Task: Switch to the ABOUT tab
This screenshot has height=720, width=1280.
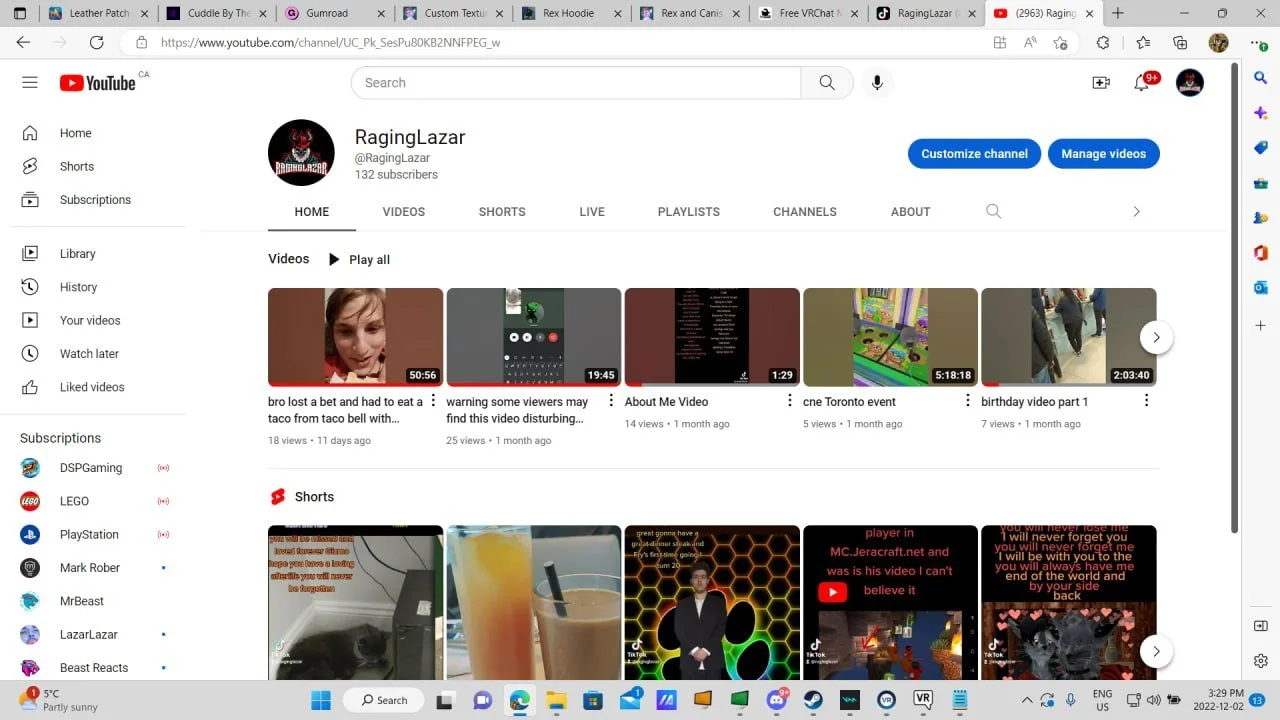Action: click(x=911, y=212)
